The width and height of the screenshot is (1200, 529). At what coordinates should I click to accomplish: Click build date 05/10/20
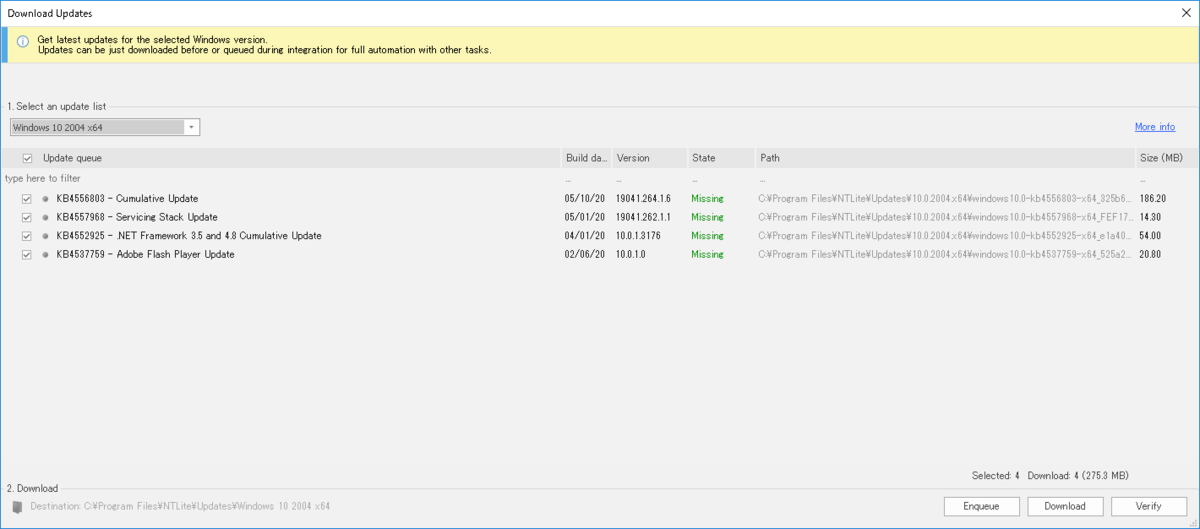pyautogui.click(x=584, y=199)
